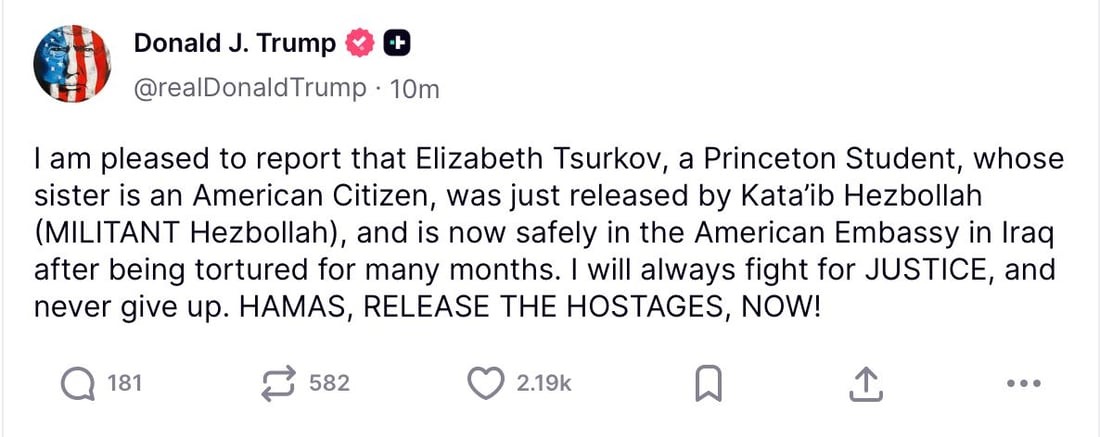Open the three-dot more options menu
The image size is (1100, 437).
[1024, 383]
